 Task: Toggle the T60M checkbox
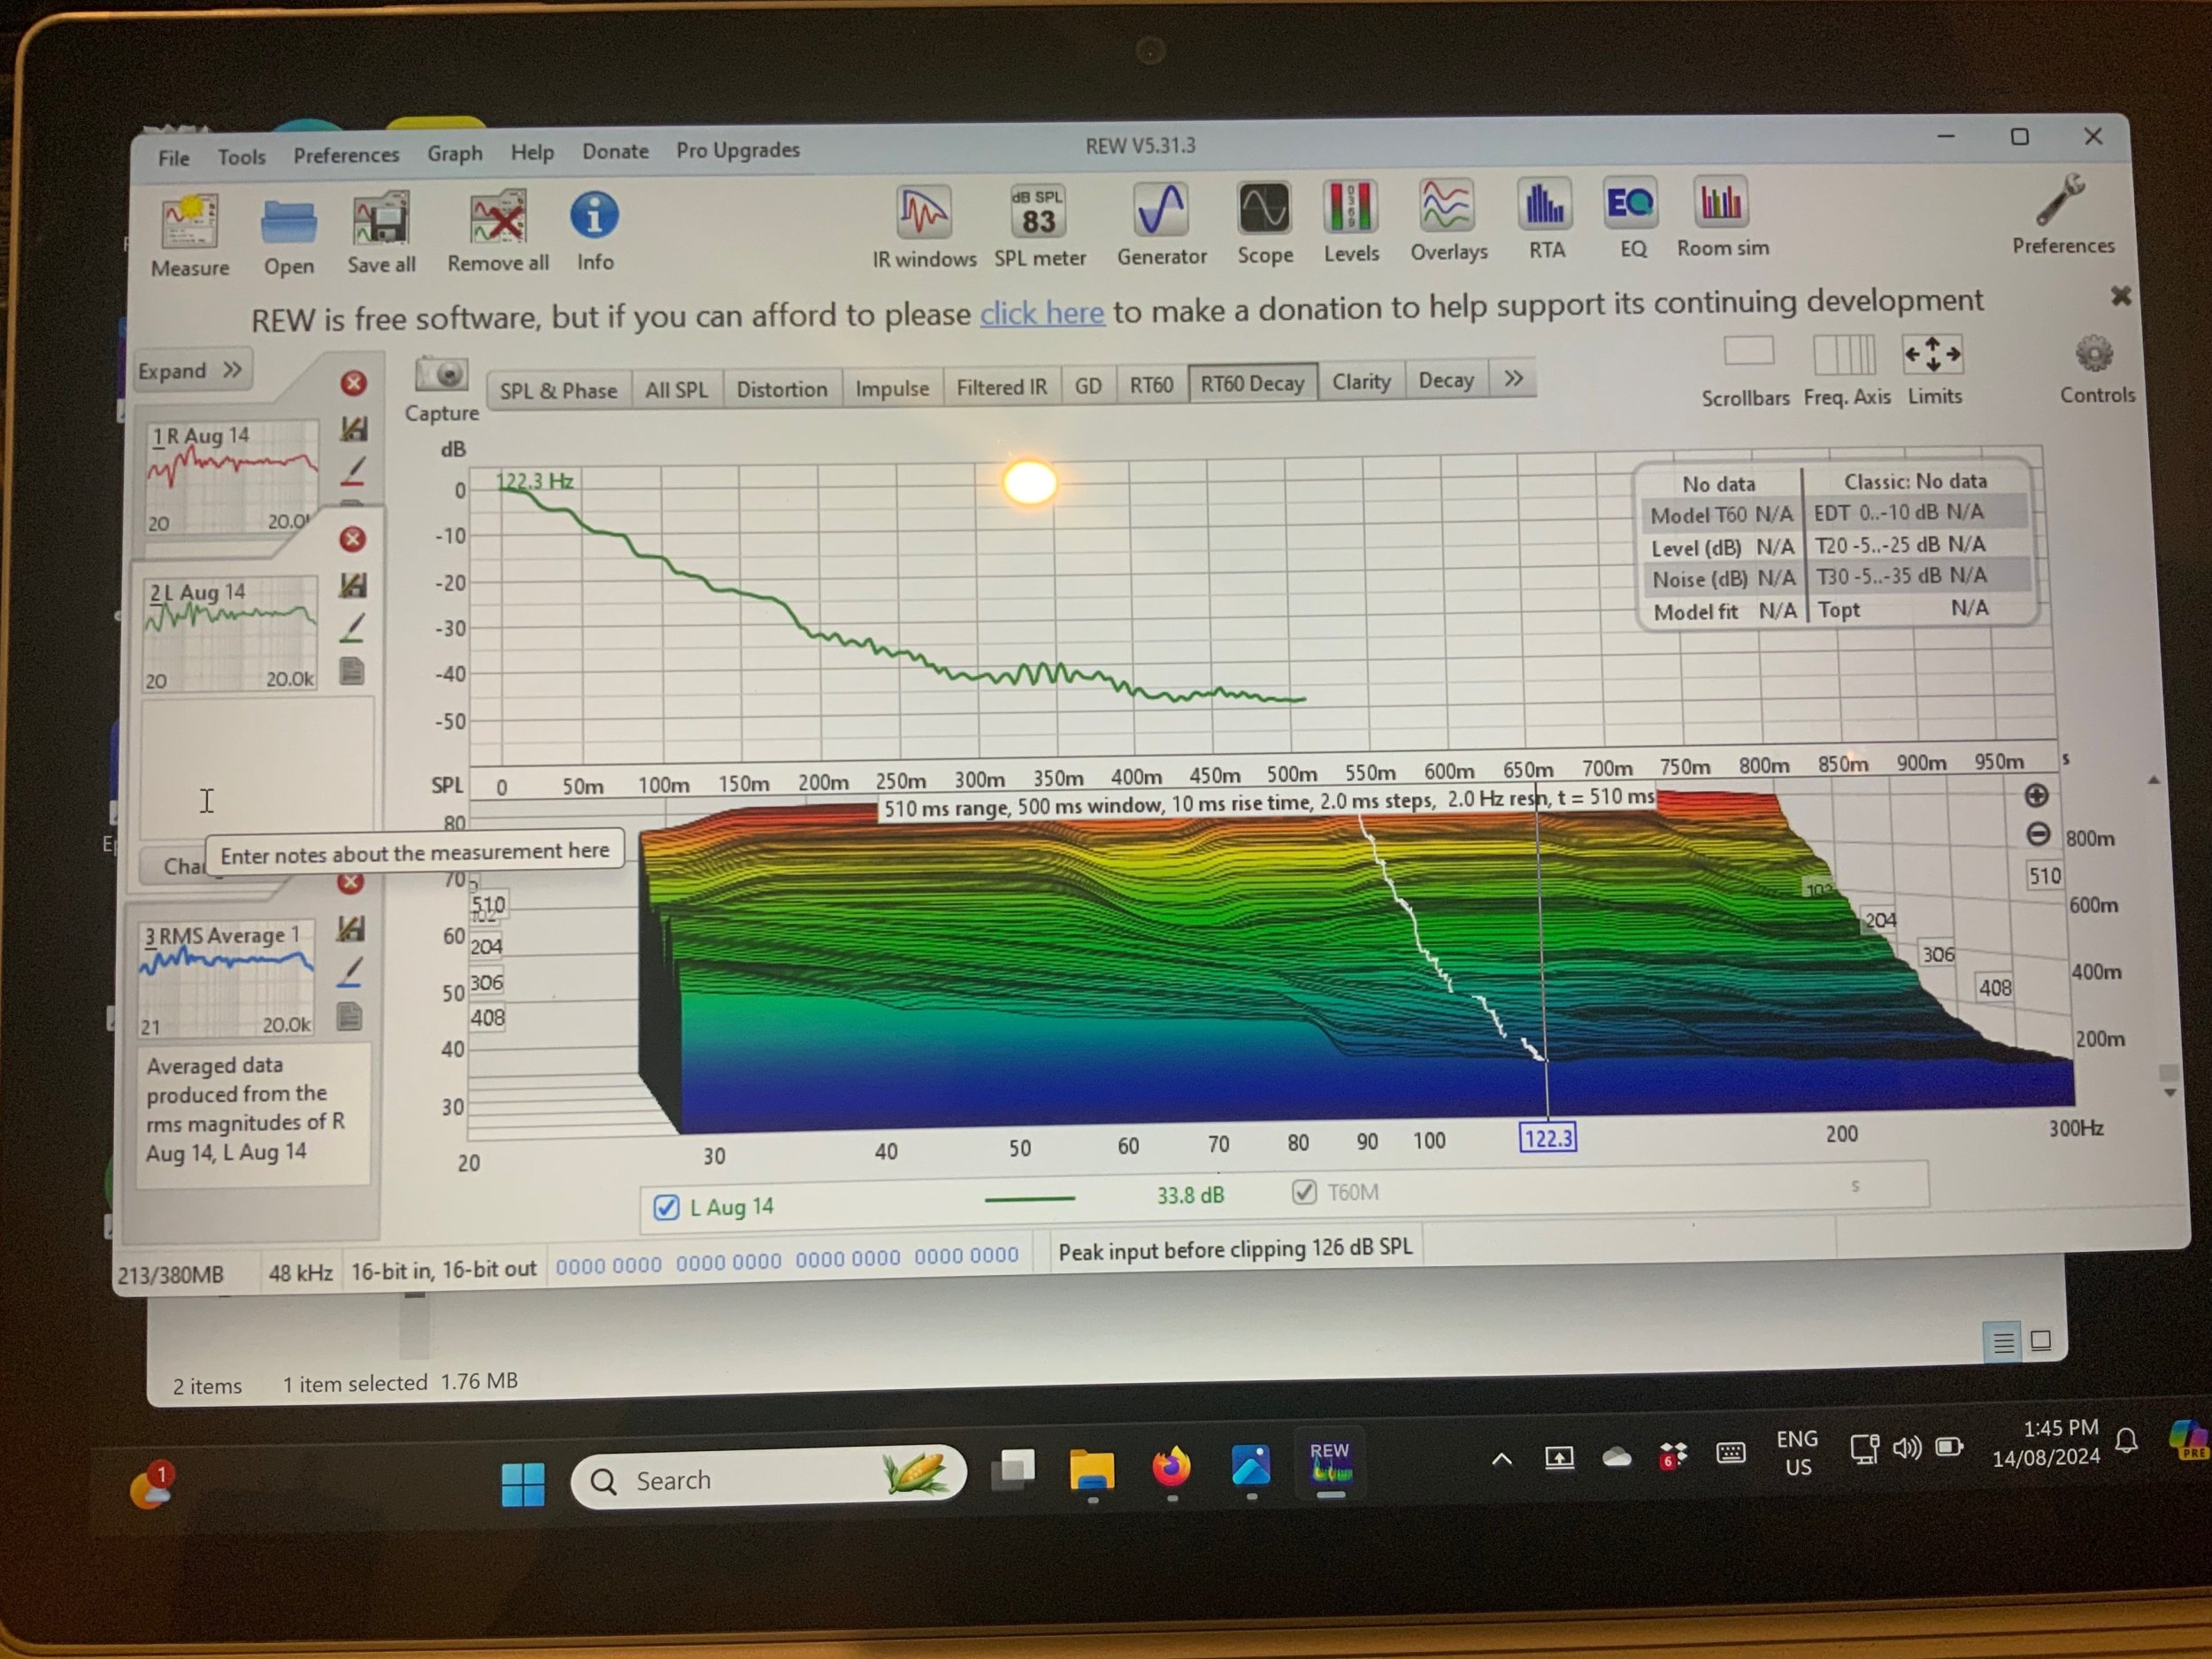click(1304, 1192)
